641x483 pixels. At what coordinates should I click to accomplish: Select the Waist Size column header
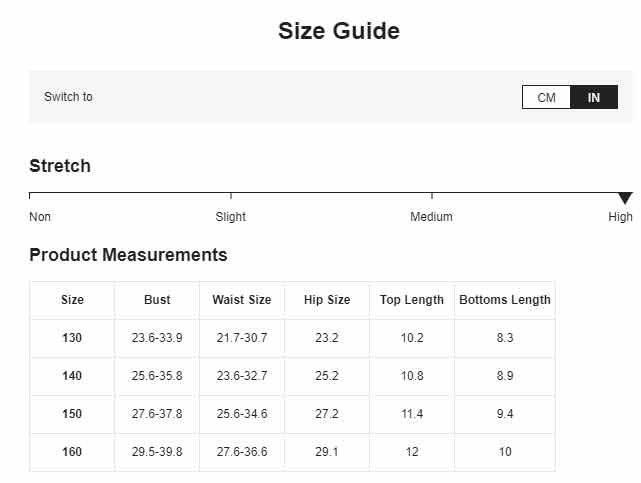(242, 300)
